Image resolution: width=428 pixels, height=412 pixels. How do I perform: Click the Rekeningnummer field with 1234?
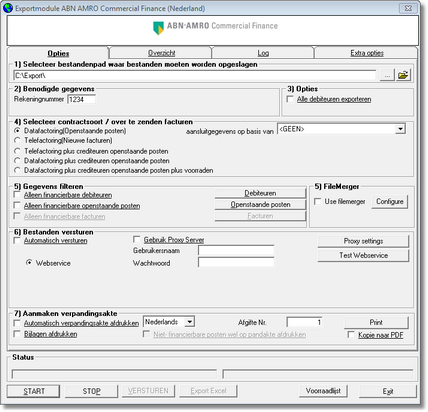pyautogui.click(x=82, y=99)
